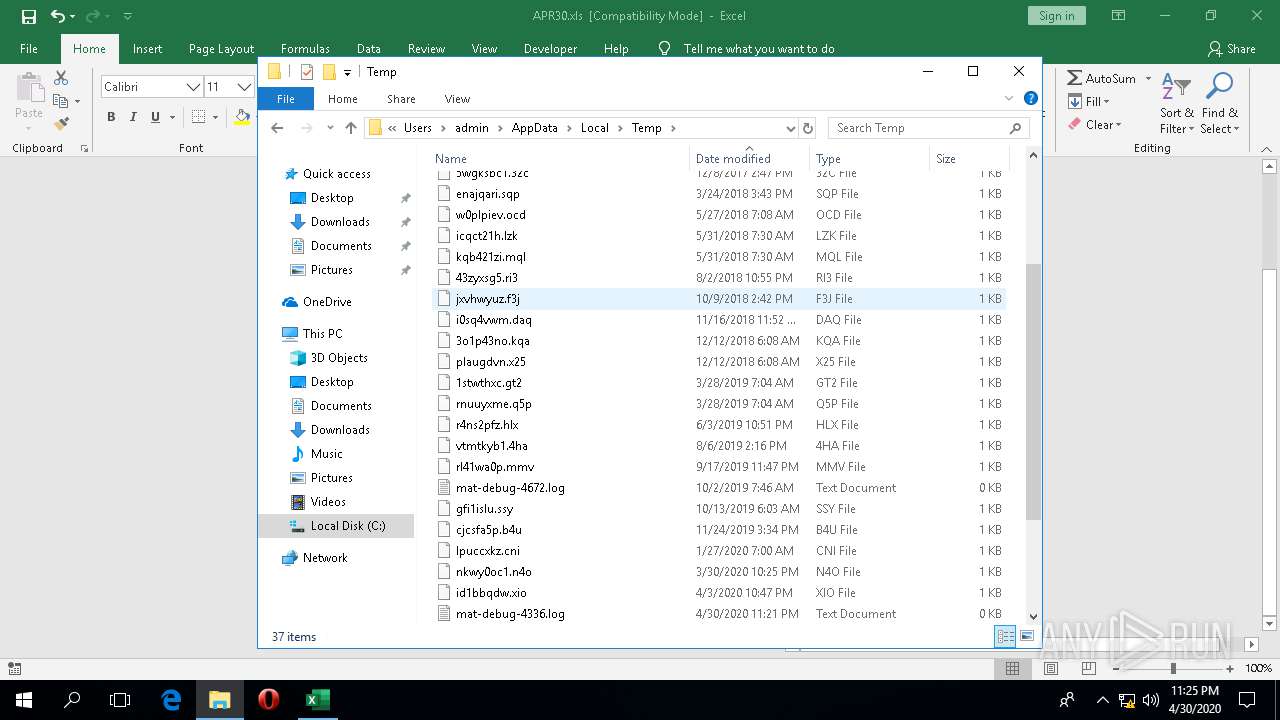Switch Explorer to Details view icon

1006,636
